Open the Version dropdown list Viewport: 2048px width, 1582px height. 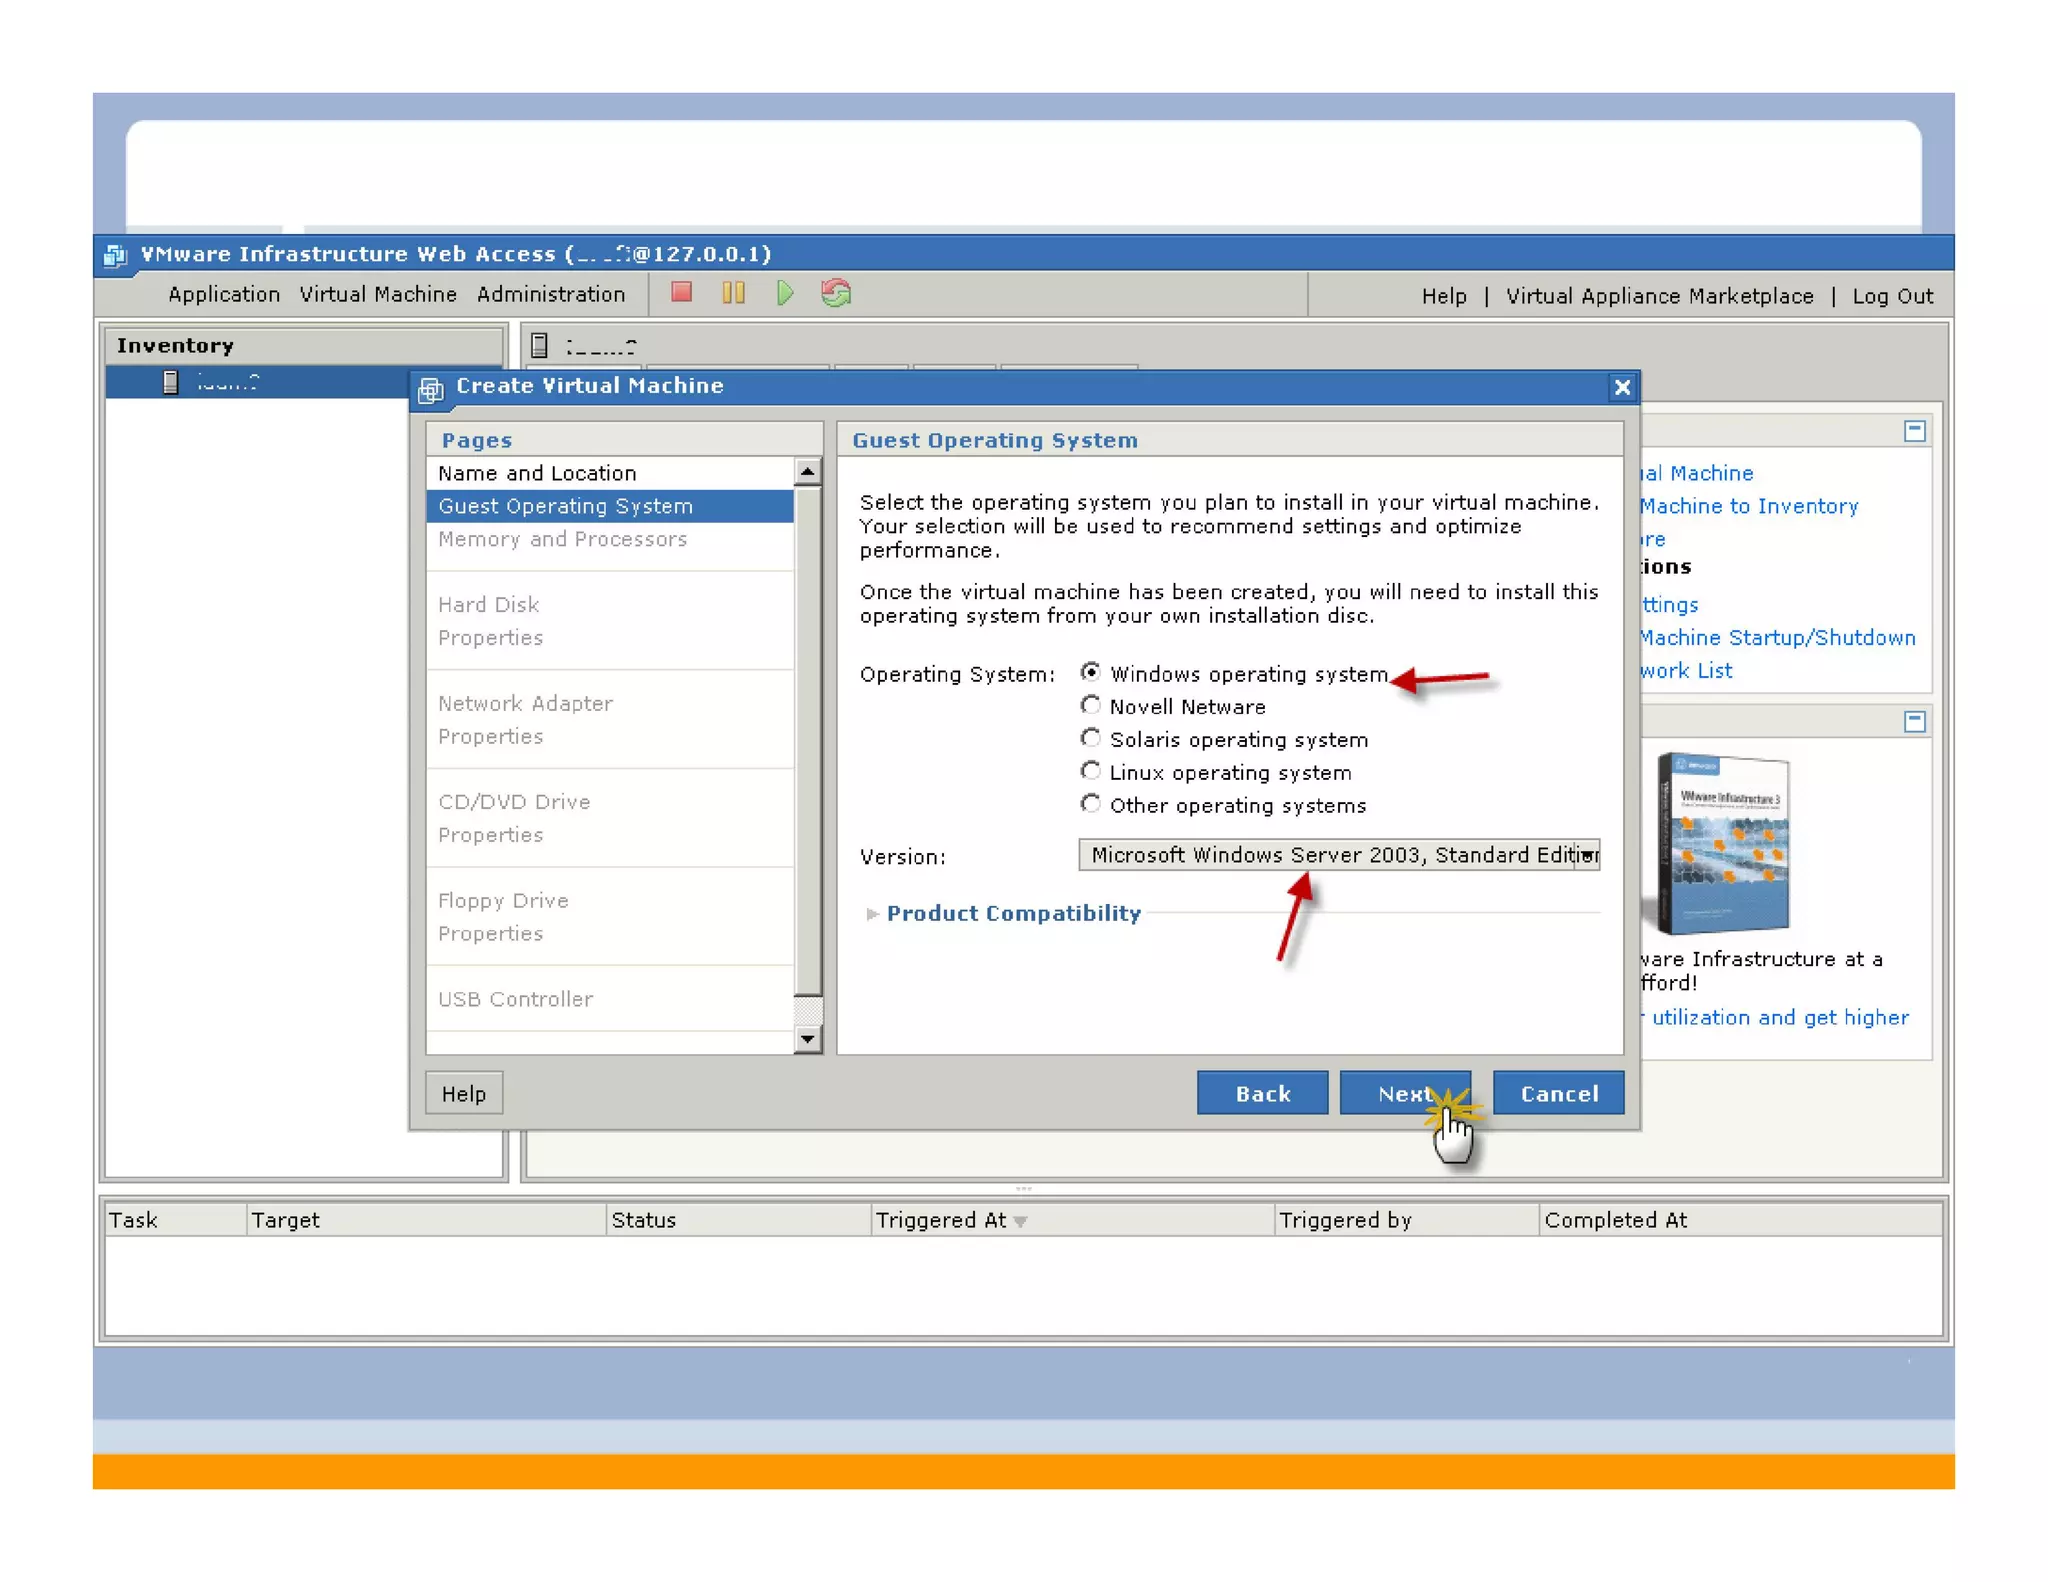pos(1587,855)
